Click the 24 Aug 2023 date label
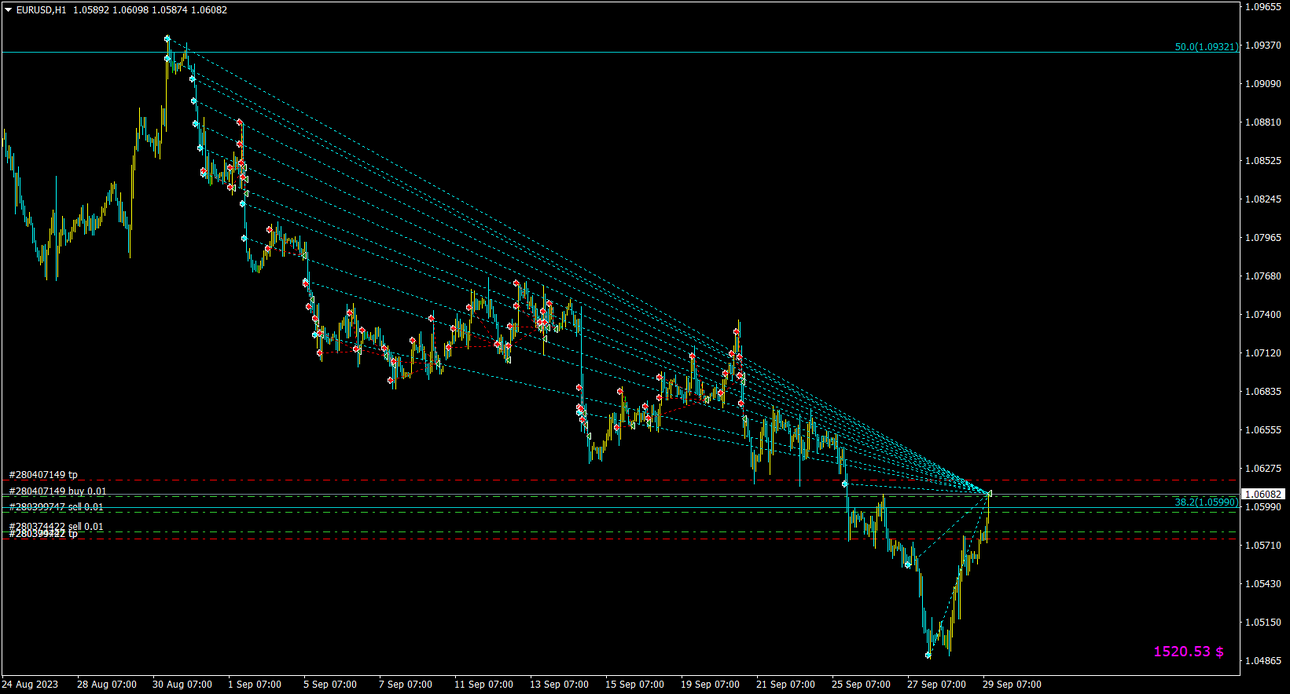 30,685
